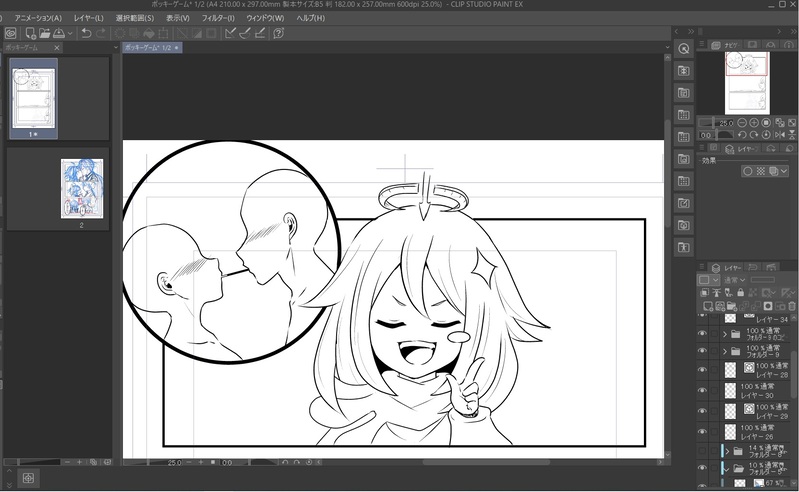Show hidden Folder 8 layer visibility box
Screen dimensions: 799x492
702,451
